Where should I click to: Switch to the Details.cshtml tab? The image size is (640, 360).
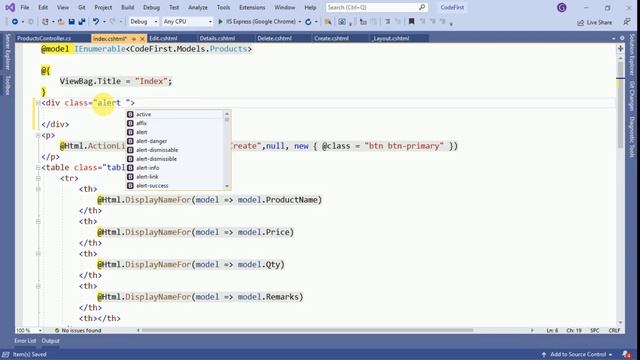217,38
